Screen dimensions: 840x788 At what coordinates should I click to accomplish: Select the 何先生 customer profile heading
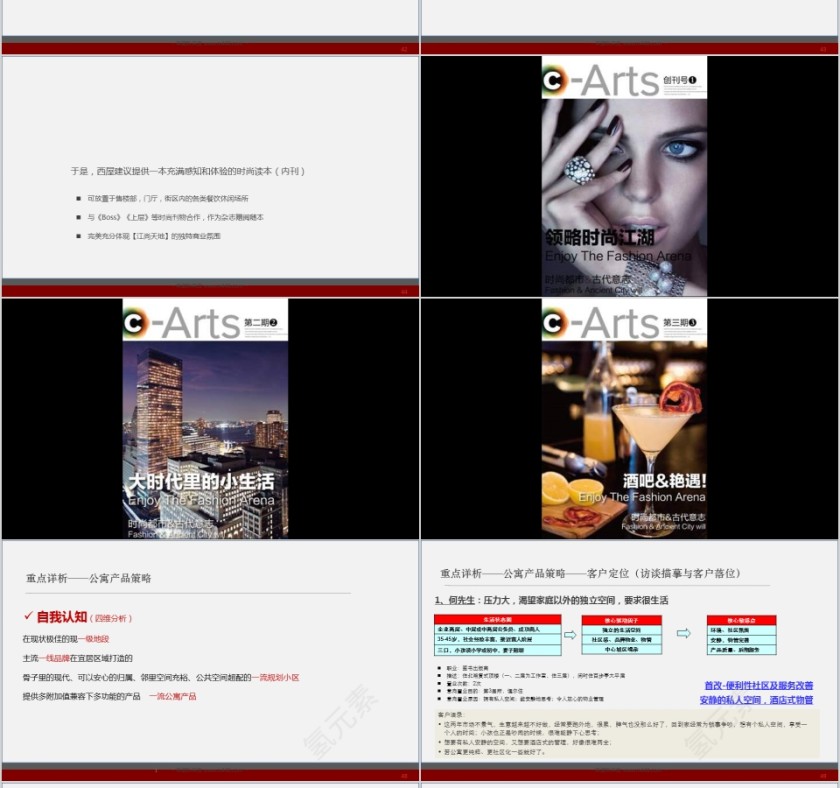551,600
